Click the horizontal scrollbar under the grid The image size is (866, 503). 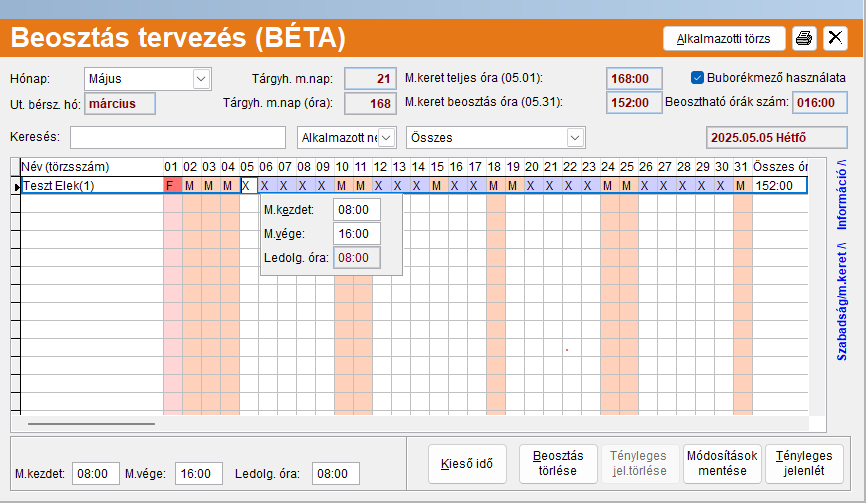click(92, 424)
